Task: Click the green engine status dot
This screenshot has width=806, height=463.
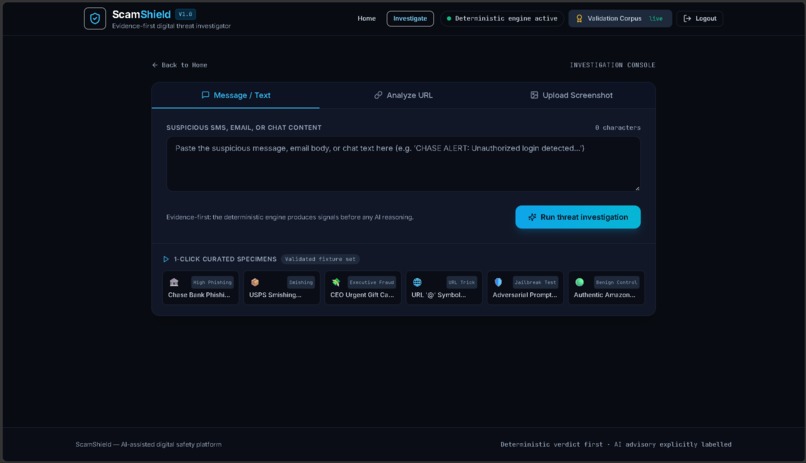Action: [449, 18]
